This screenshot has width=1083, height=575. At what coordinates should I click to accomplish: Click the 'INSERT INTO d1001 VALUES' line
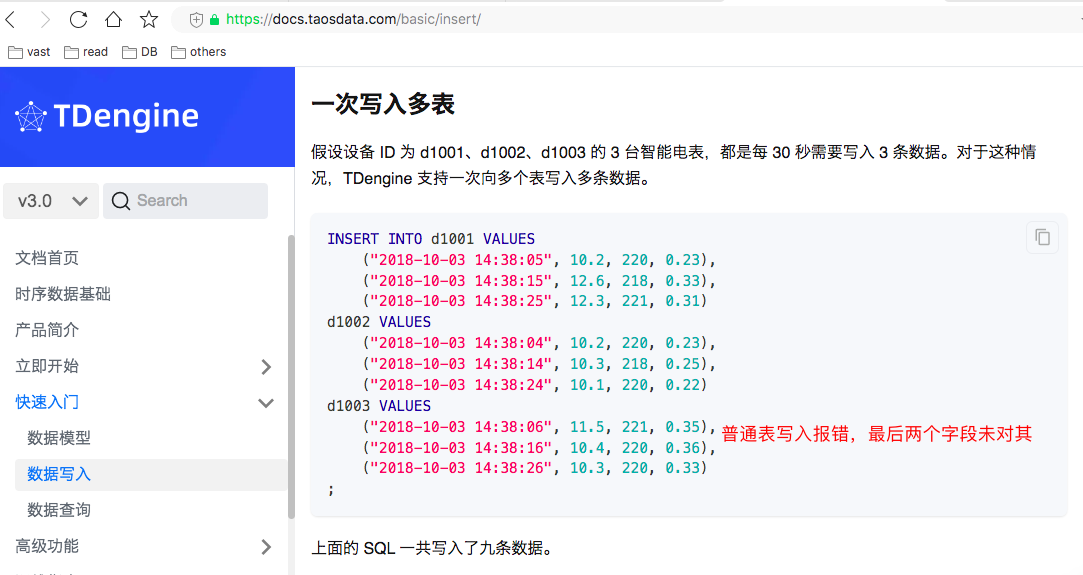click(x=431, y=239)
